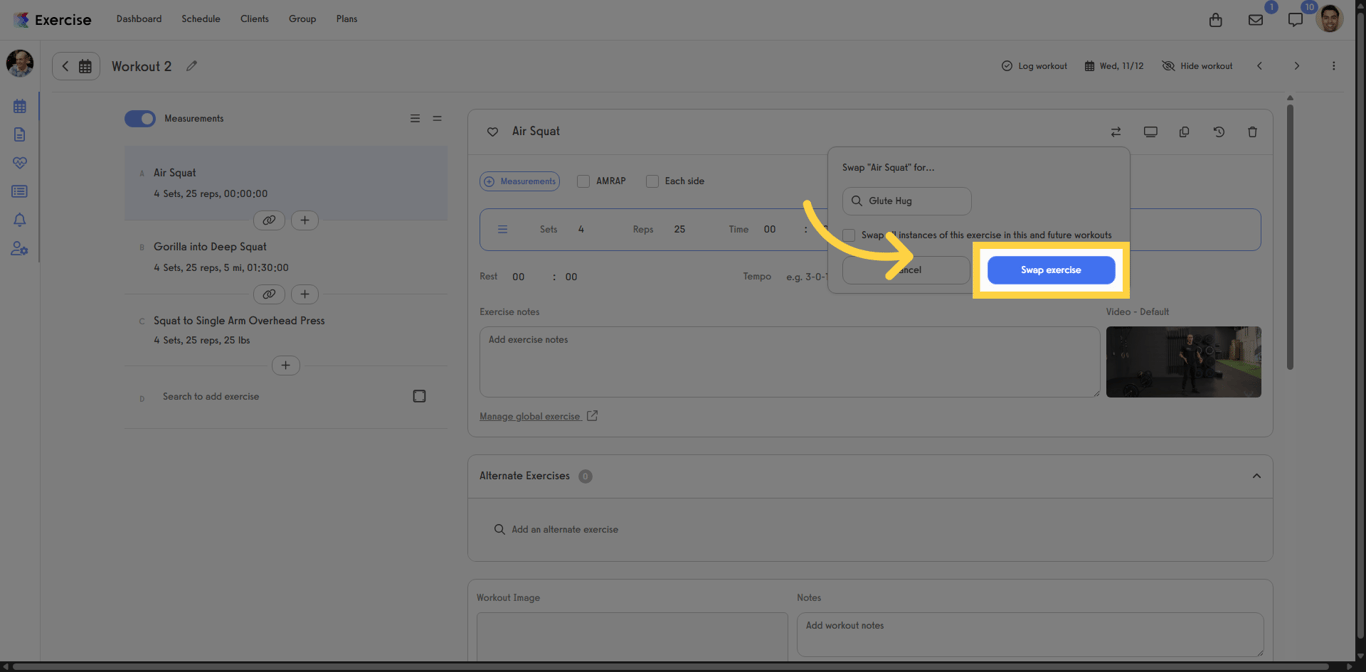The width and height of the screenshot is (1366, 672).
Task: Open the shopping bag icon in top bar
Action: point(1215,19)
